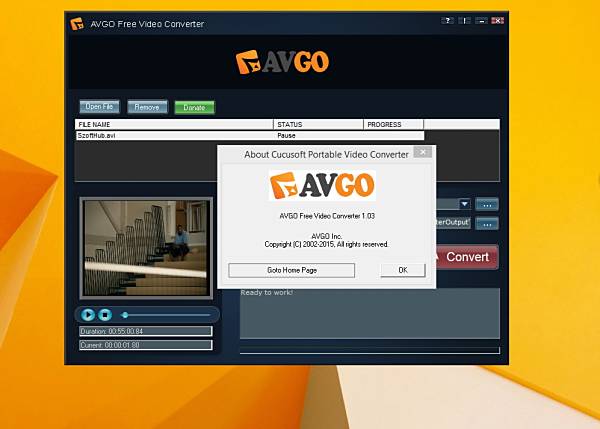Screen dimensions: 600x429
Task: Click the browse button beside output folder
Action: (x=487, y=224)
